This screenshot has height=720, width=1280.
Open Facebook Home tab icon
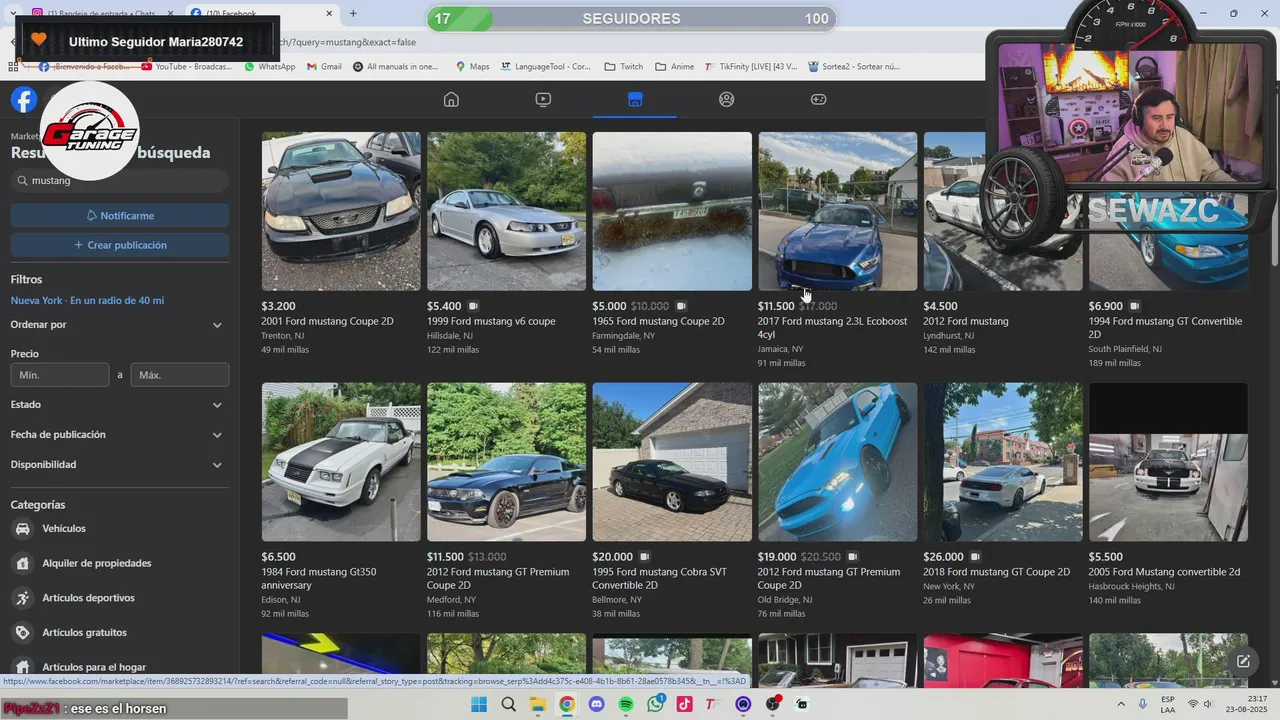point(451,99)
